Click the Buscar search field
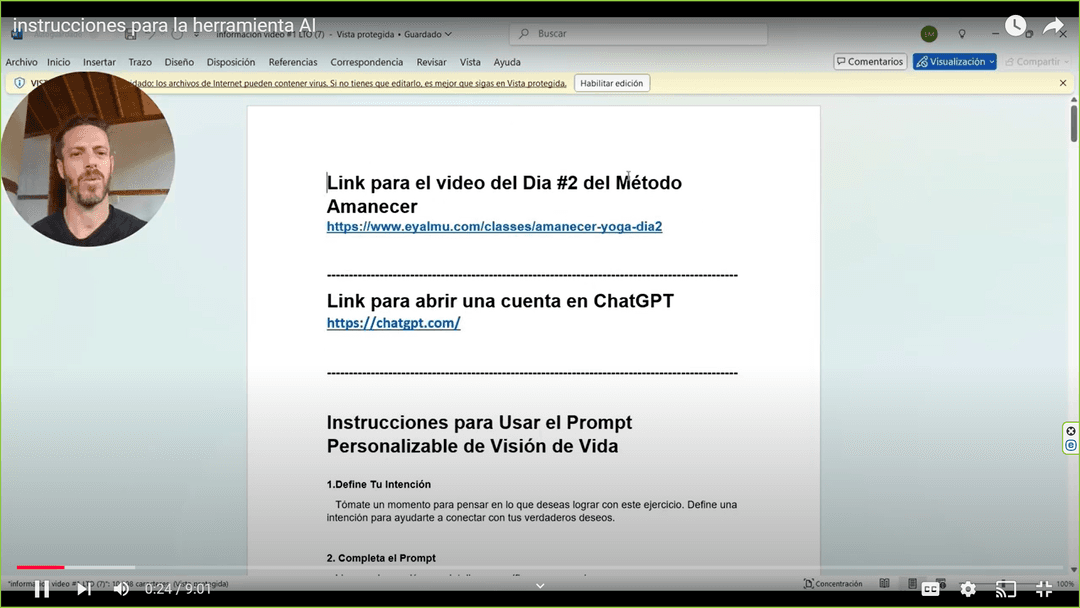This screenshot has width=1080, height=608. (x=640, y=34)
